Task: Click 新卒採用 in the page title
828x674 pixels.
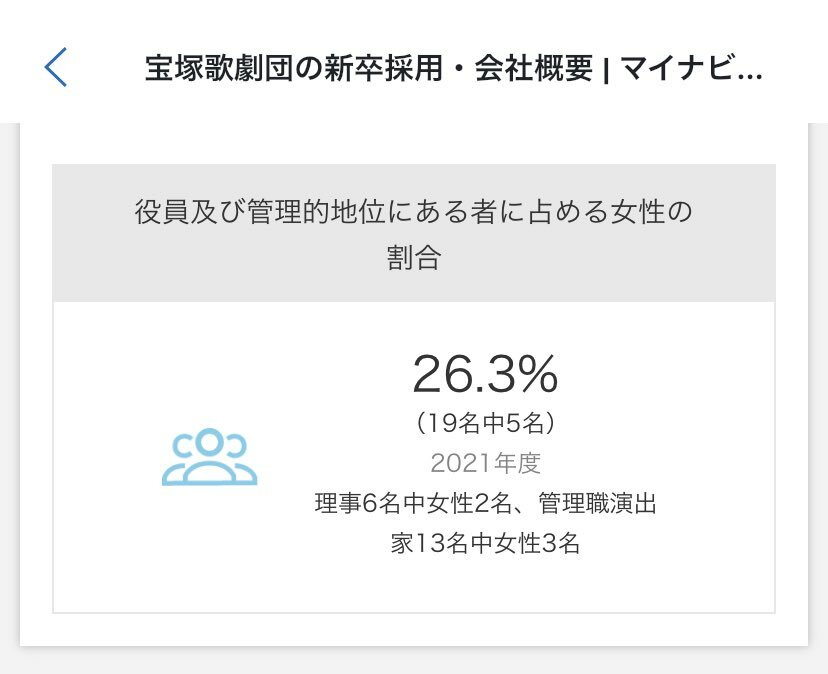Action: [383, 69]
